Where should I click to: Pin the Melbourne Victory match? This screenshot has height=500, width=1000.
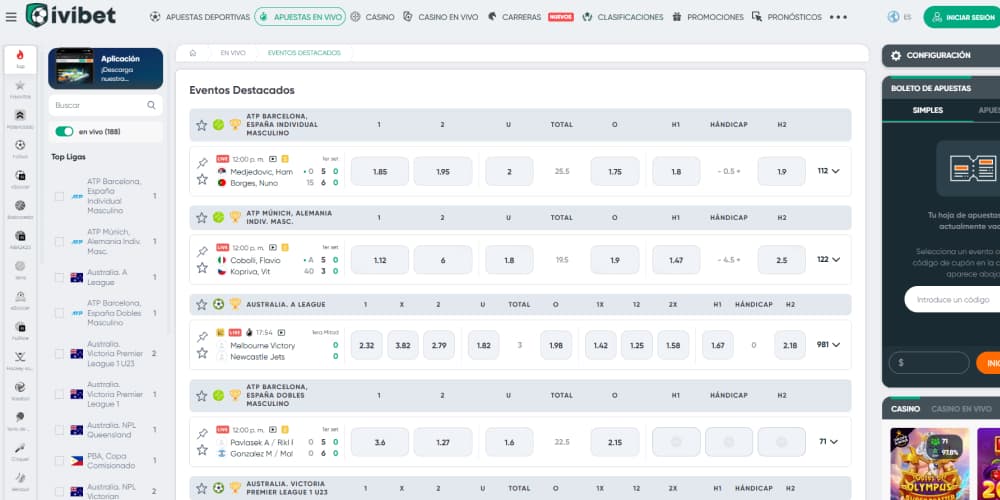[202, 337]
